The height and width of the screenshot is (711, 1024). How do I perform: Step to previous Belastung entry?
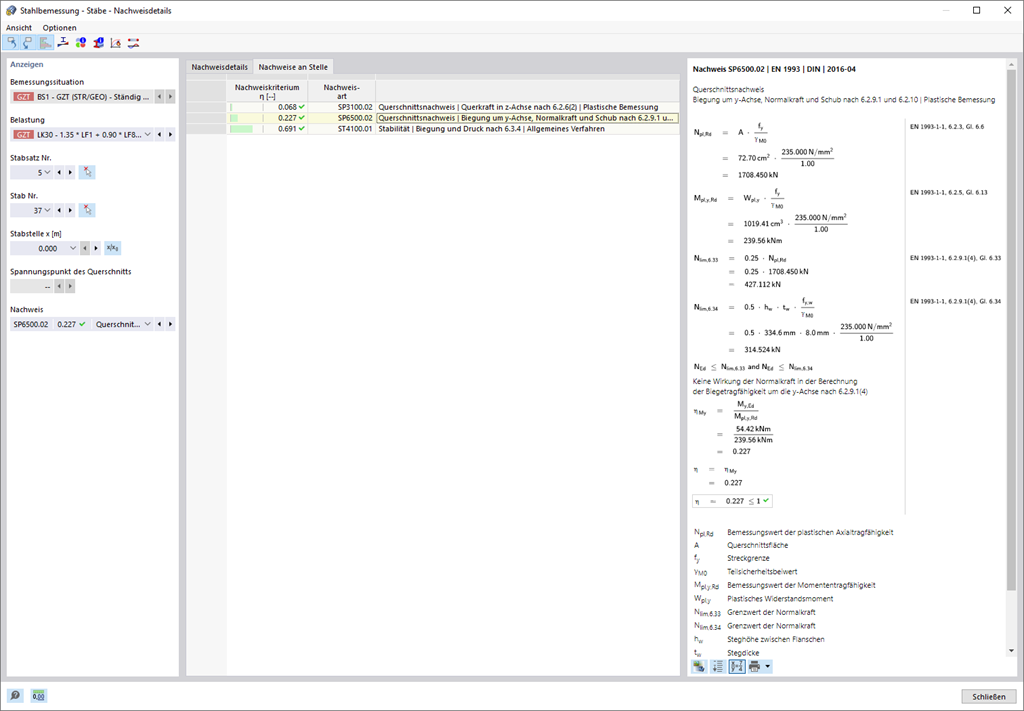tap(159, 134)
